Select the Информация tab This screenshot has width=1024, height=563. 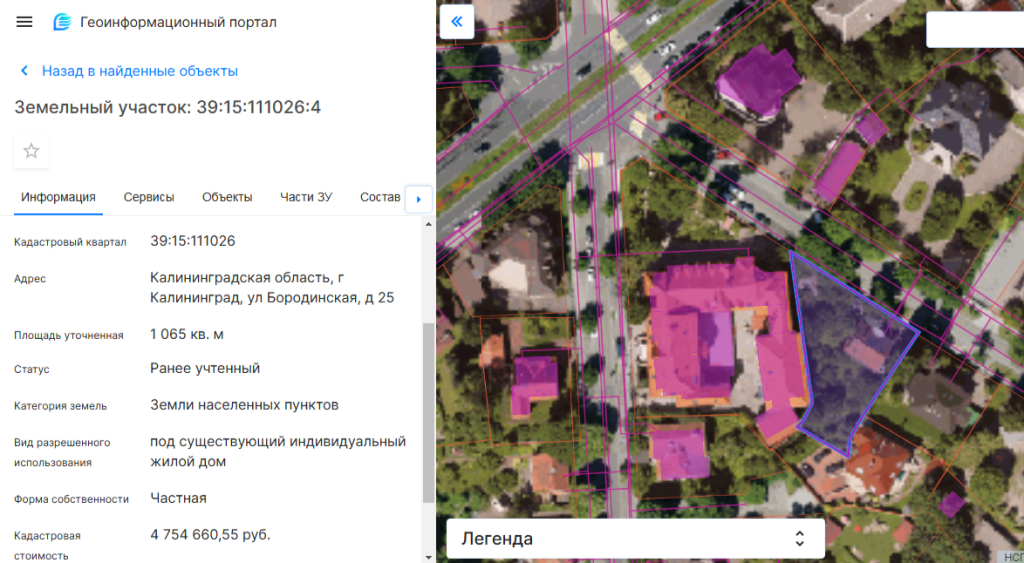tap(58, 197)
